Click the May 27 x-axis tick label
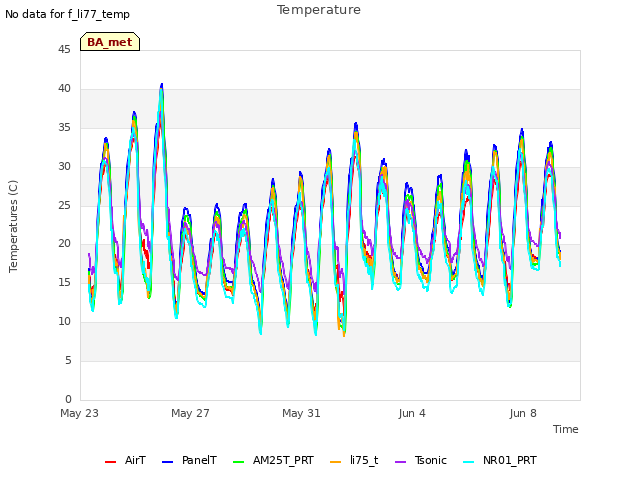The image size is (640, 480). [190, 413]
